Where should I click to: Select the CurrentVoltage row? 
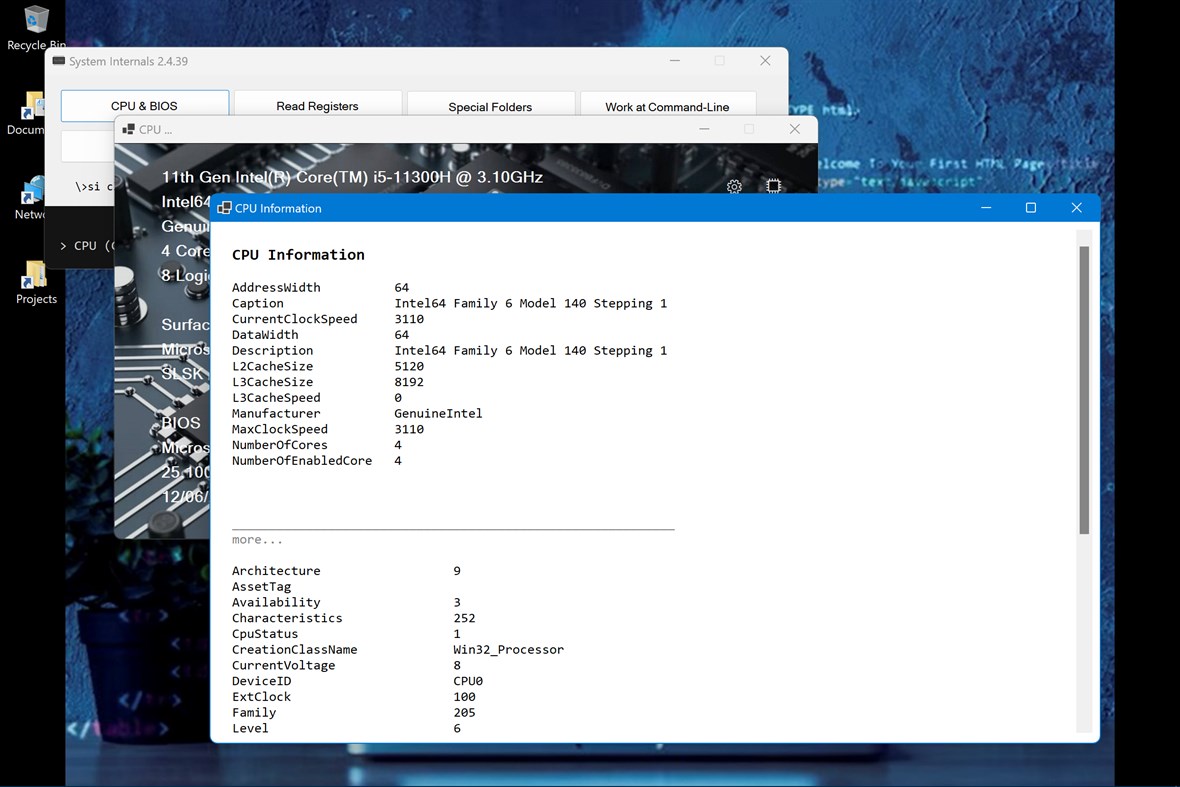(346, 666)
